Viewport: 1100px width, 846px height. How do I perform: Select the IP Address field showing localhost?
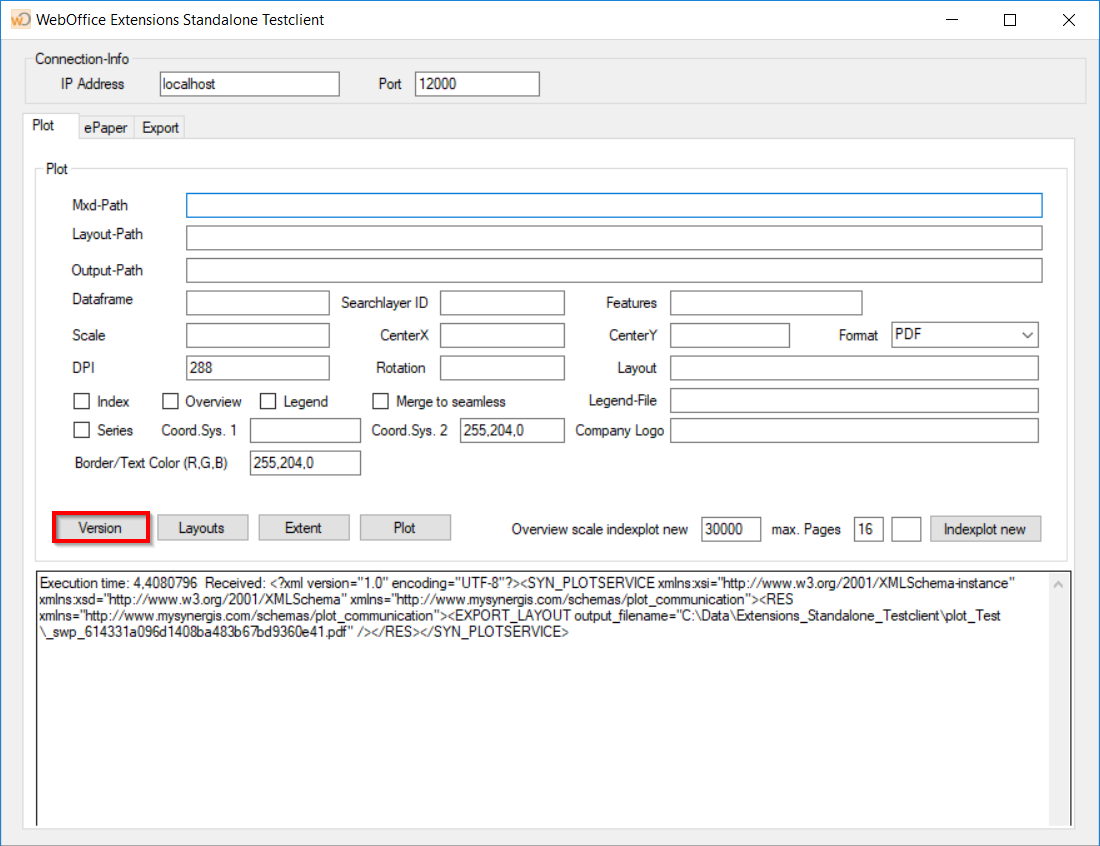point(248,84)
